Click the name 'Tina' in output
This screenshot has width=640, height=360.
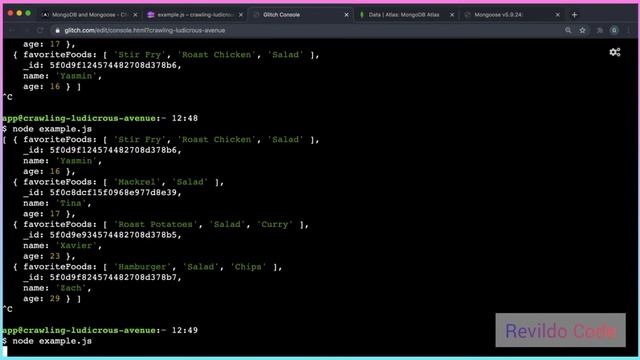(71, 203)
